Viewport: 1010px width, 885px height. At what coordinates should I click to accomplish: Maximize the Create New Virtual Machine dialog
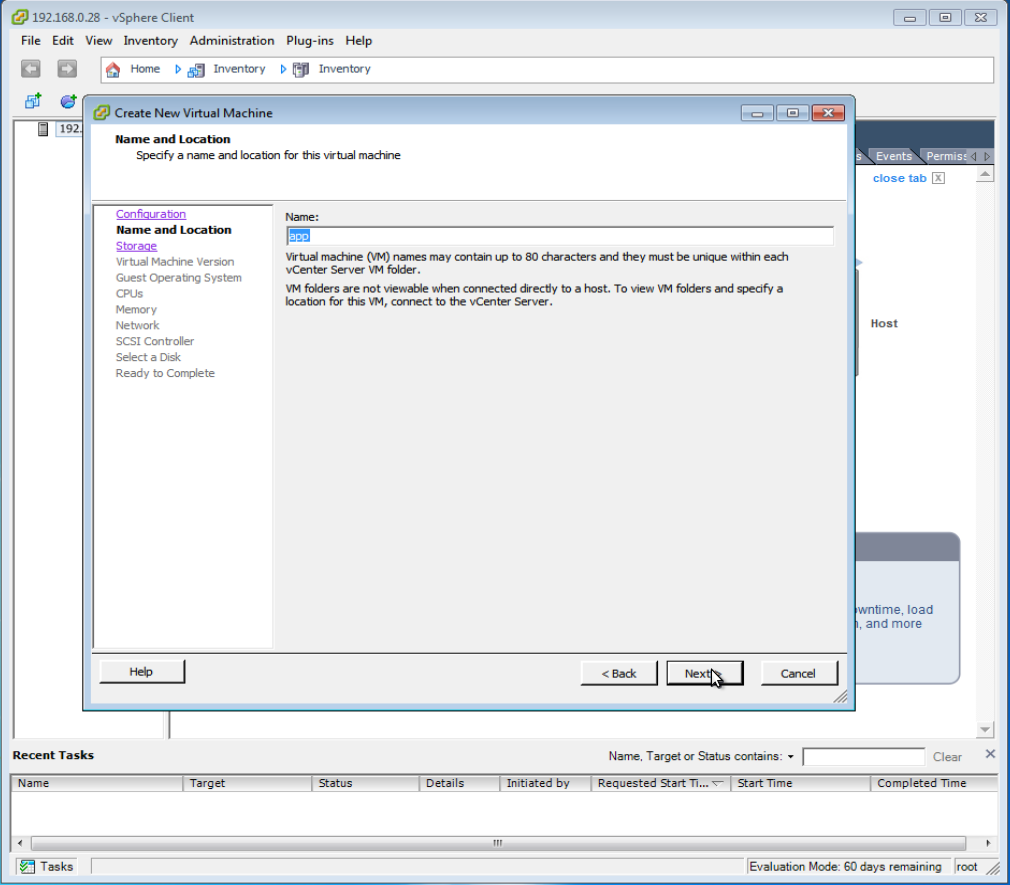coord(792,113)
